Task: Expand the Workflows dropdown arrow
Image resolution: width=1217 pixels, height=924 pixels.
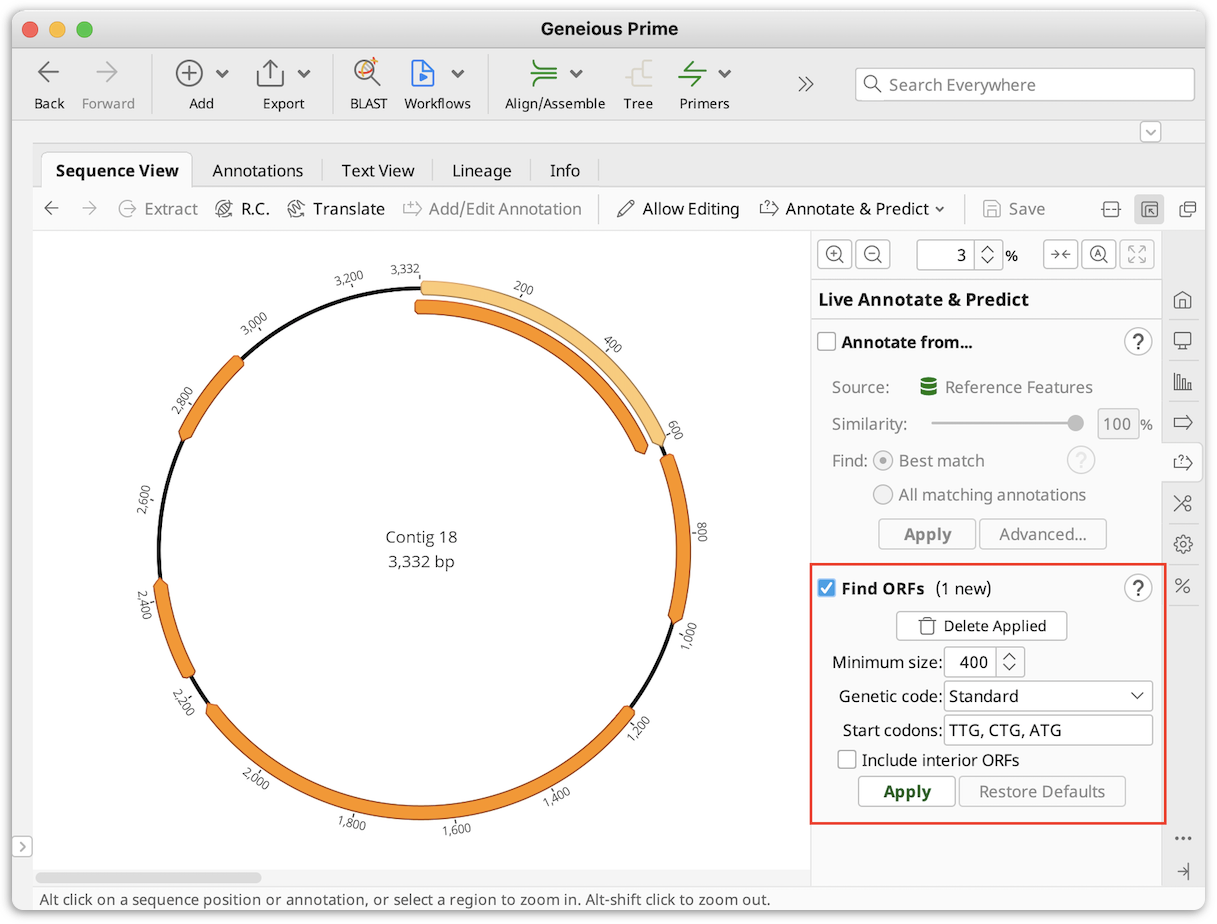Action: point(458,74)
